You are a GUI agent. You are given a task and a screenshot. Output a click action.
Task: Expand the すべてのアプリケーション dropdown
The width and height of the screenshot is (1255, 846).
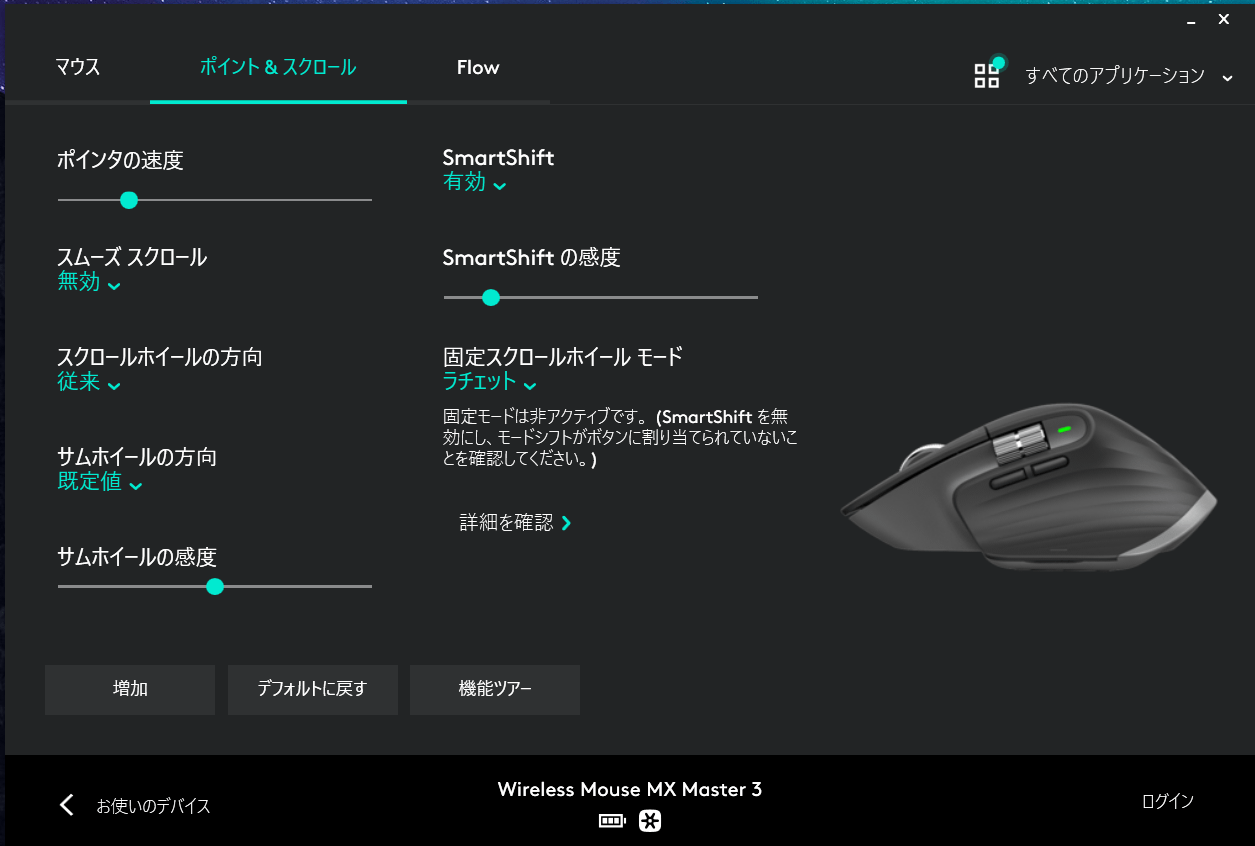[x=1129, y=76]
